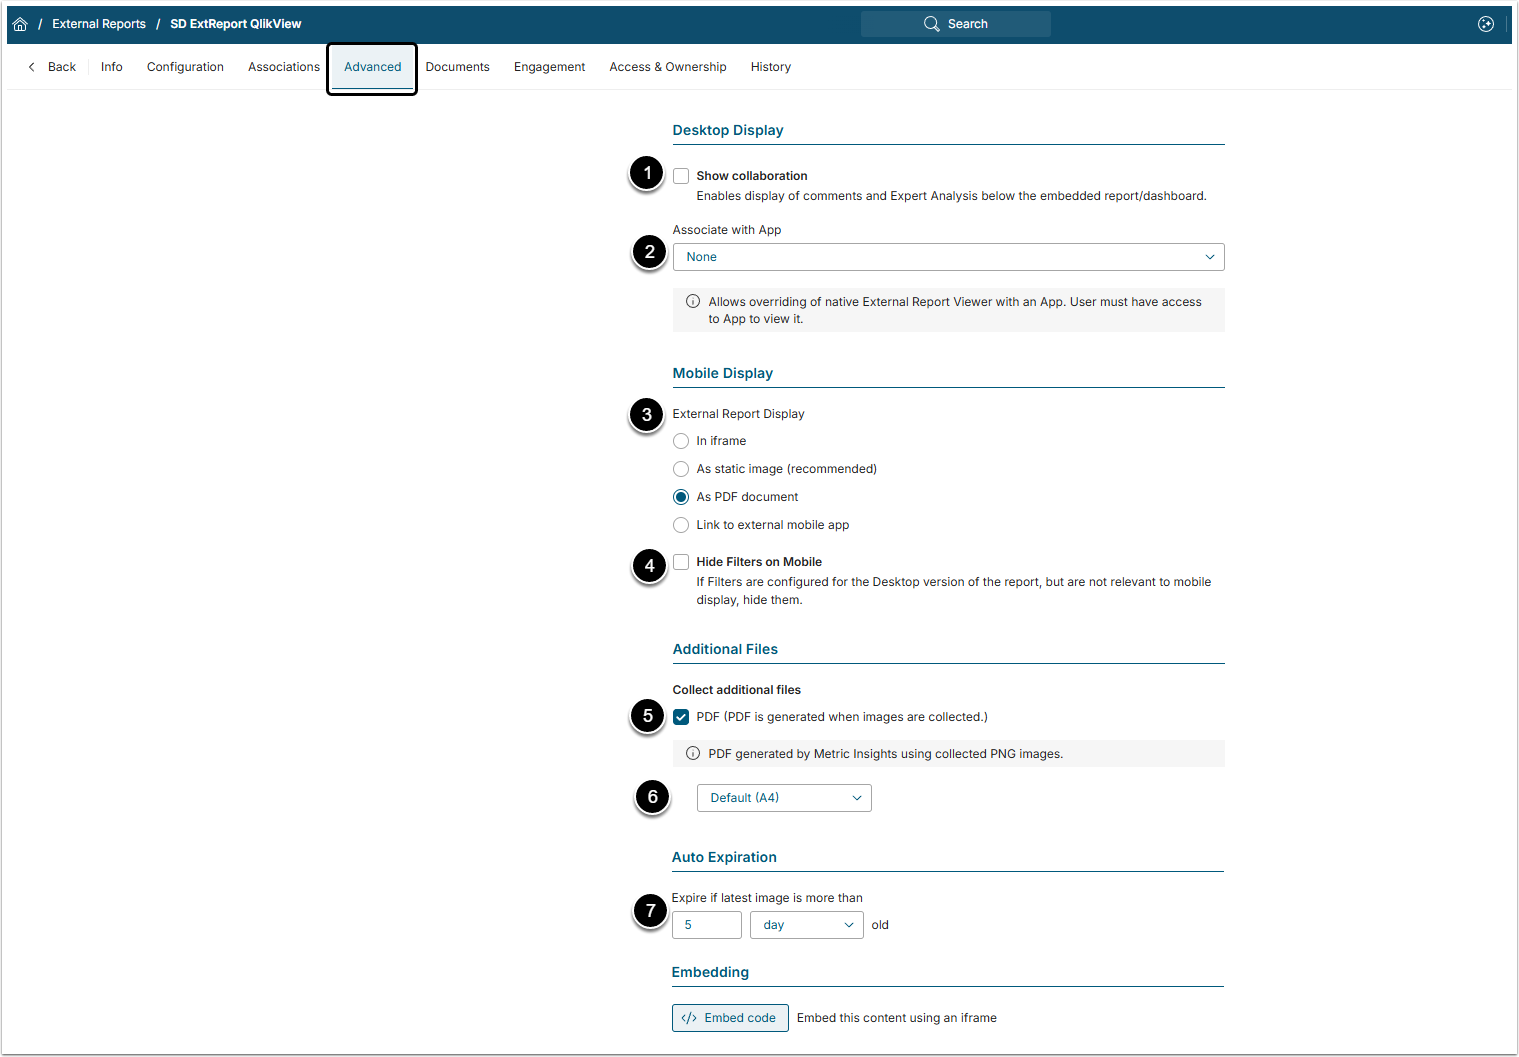Click the Back arrow chevron icon

point(32,67)
